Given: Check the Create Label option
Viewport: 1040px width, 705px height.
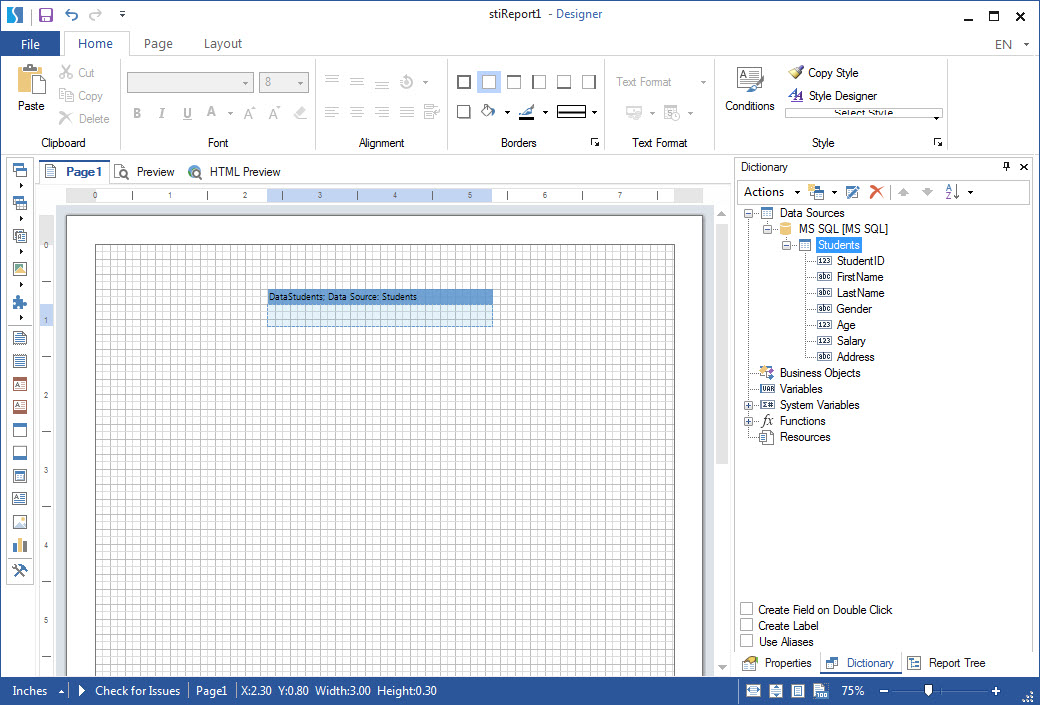Looking at the screenshot, I should pyautogui.click(x=745, y=625).
